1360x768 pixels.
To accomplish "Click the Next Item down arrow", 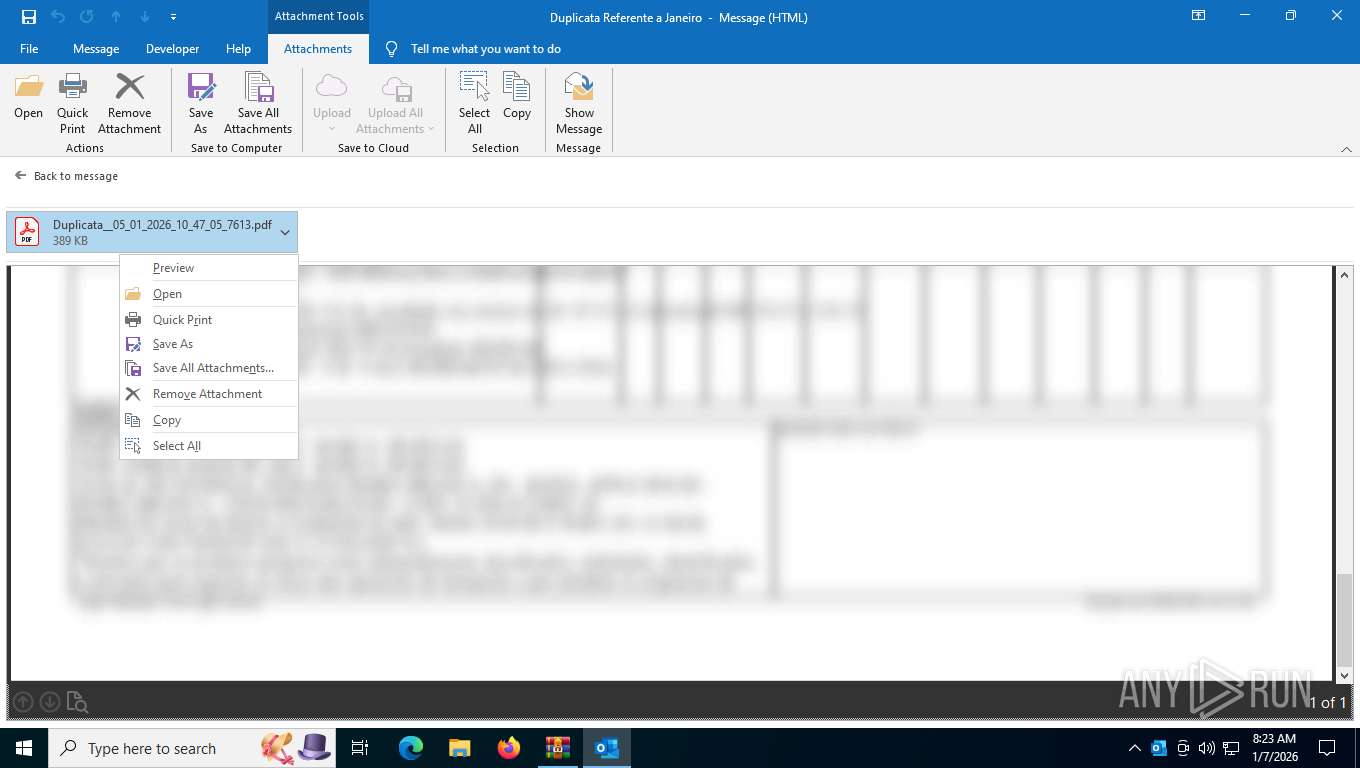I will pyautogui.click(x=145, y=17).
